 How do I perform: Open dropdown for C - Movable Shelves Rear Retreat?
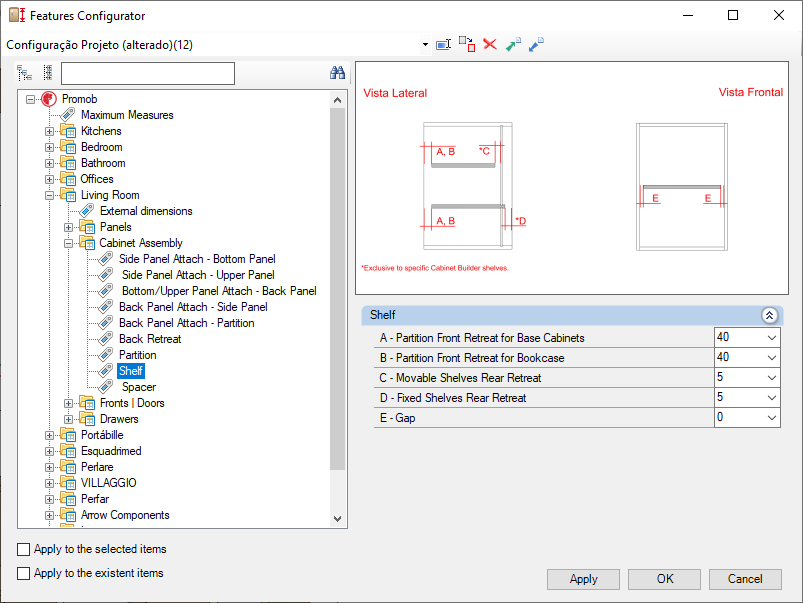(x=772, y=378)
